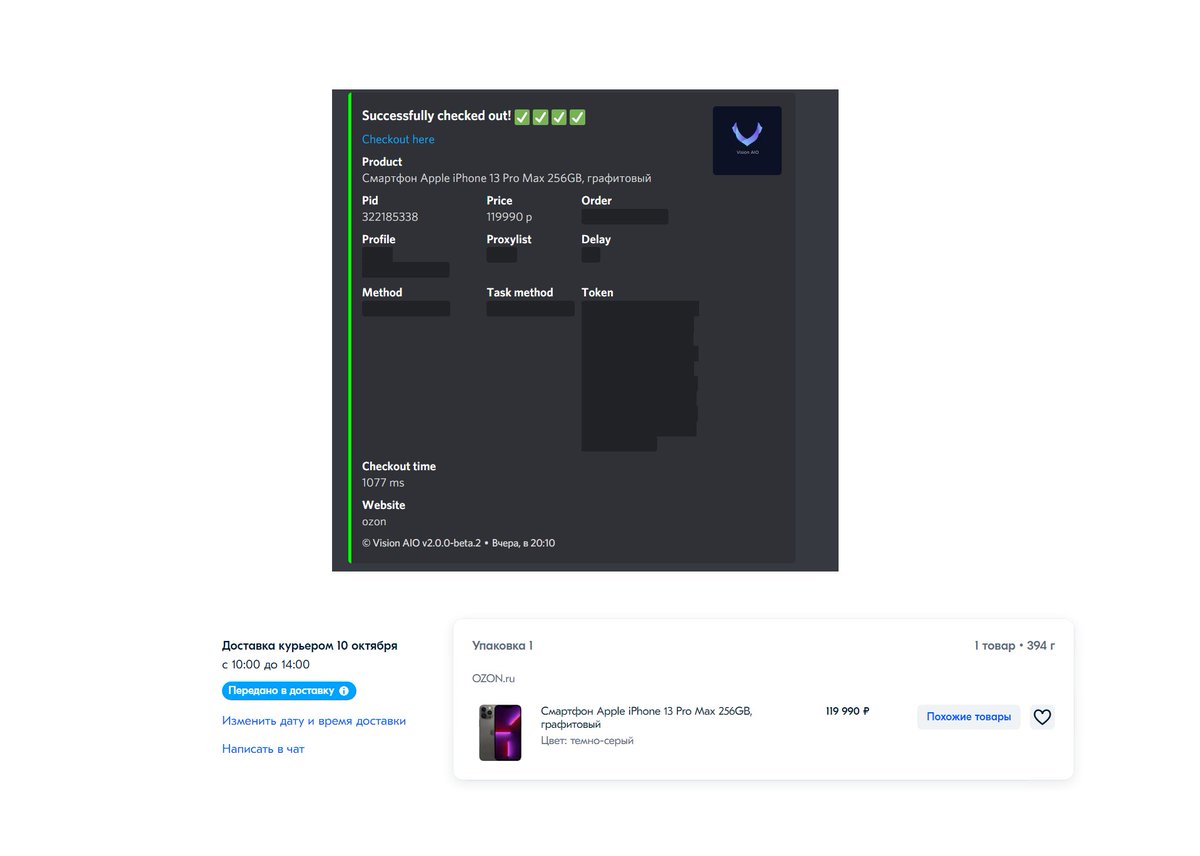The width and height of the screenshot is (1200, 856).
Task: Open the iPhone 13 Pro Max product image
Action: [x=500, y=733]
